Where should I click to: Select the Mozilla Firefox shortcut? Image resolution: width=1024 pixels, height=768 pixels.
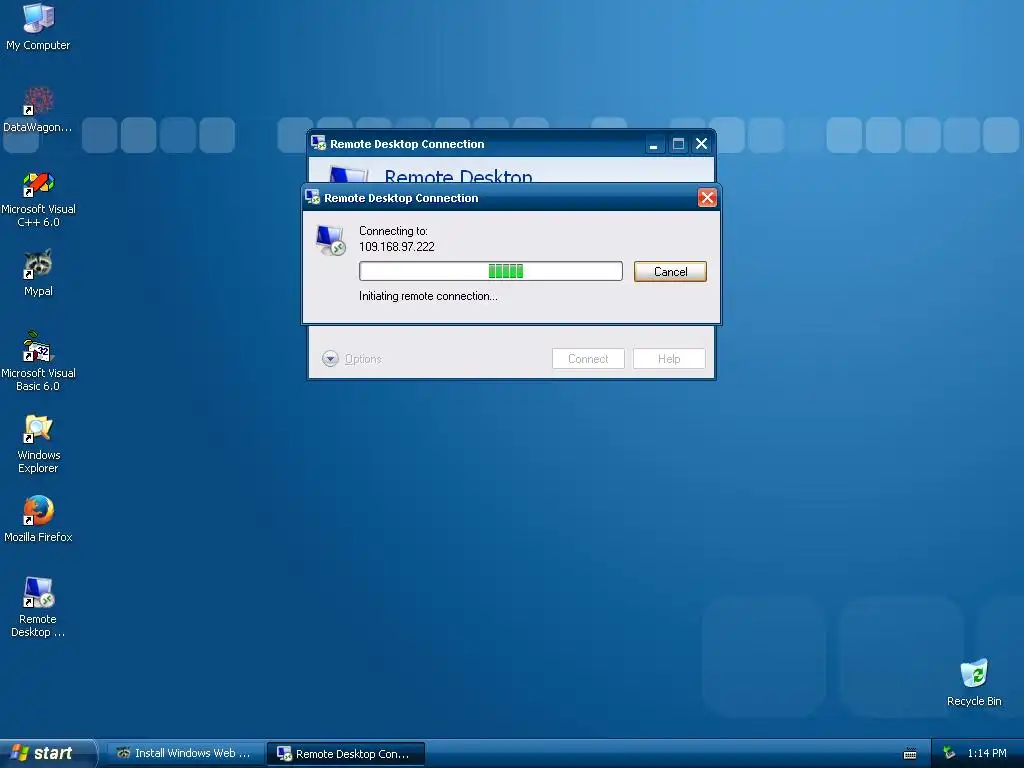[38, 519]
